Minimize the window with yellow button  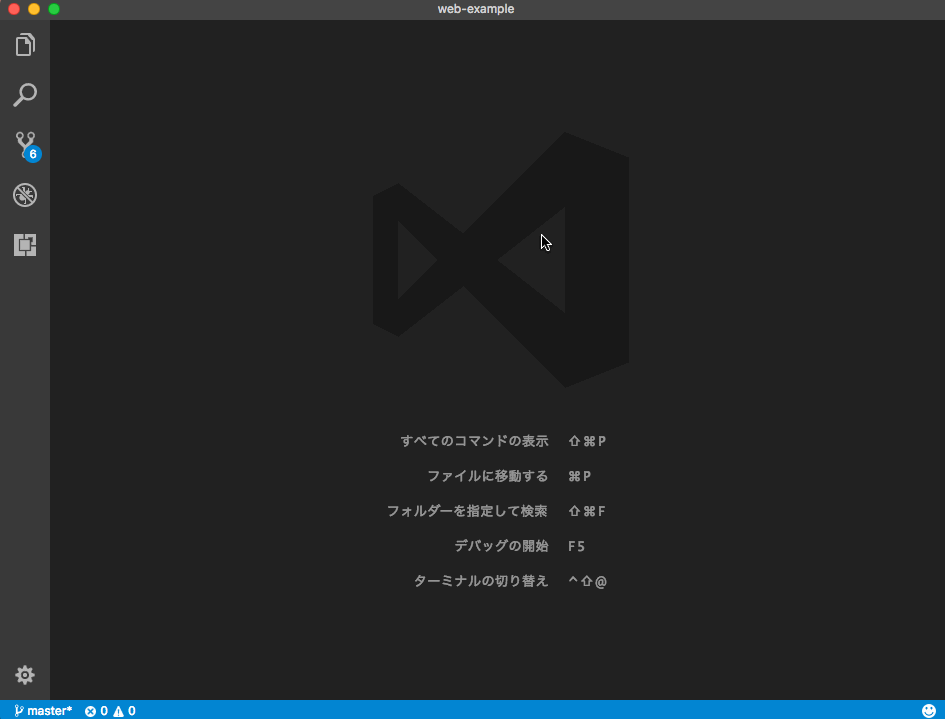coord(34,9)
